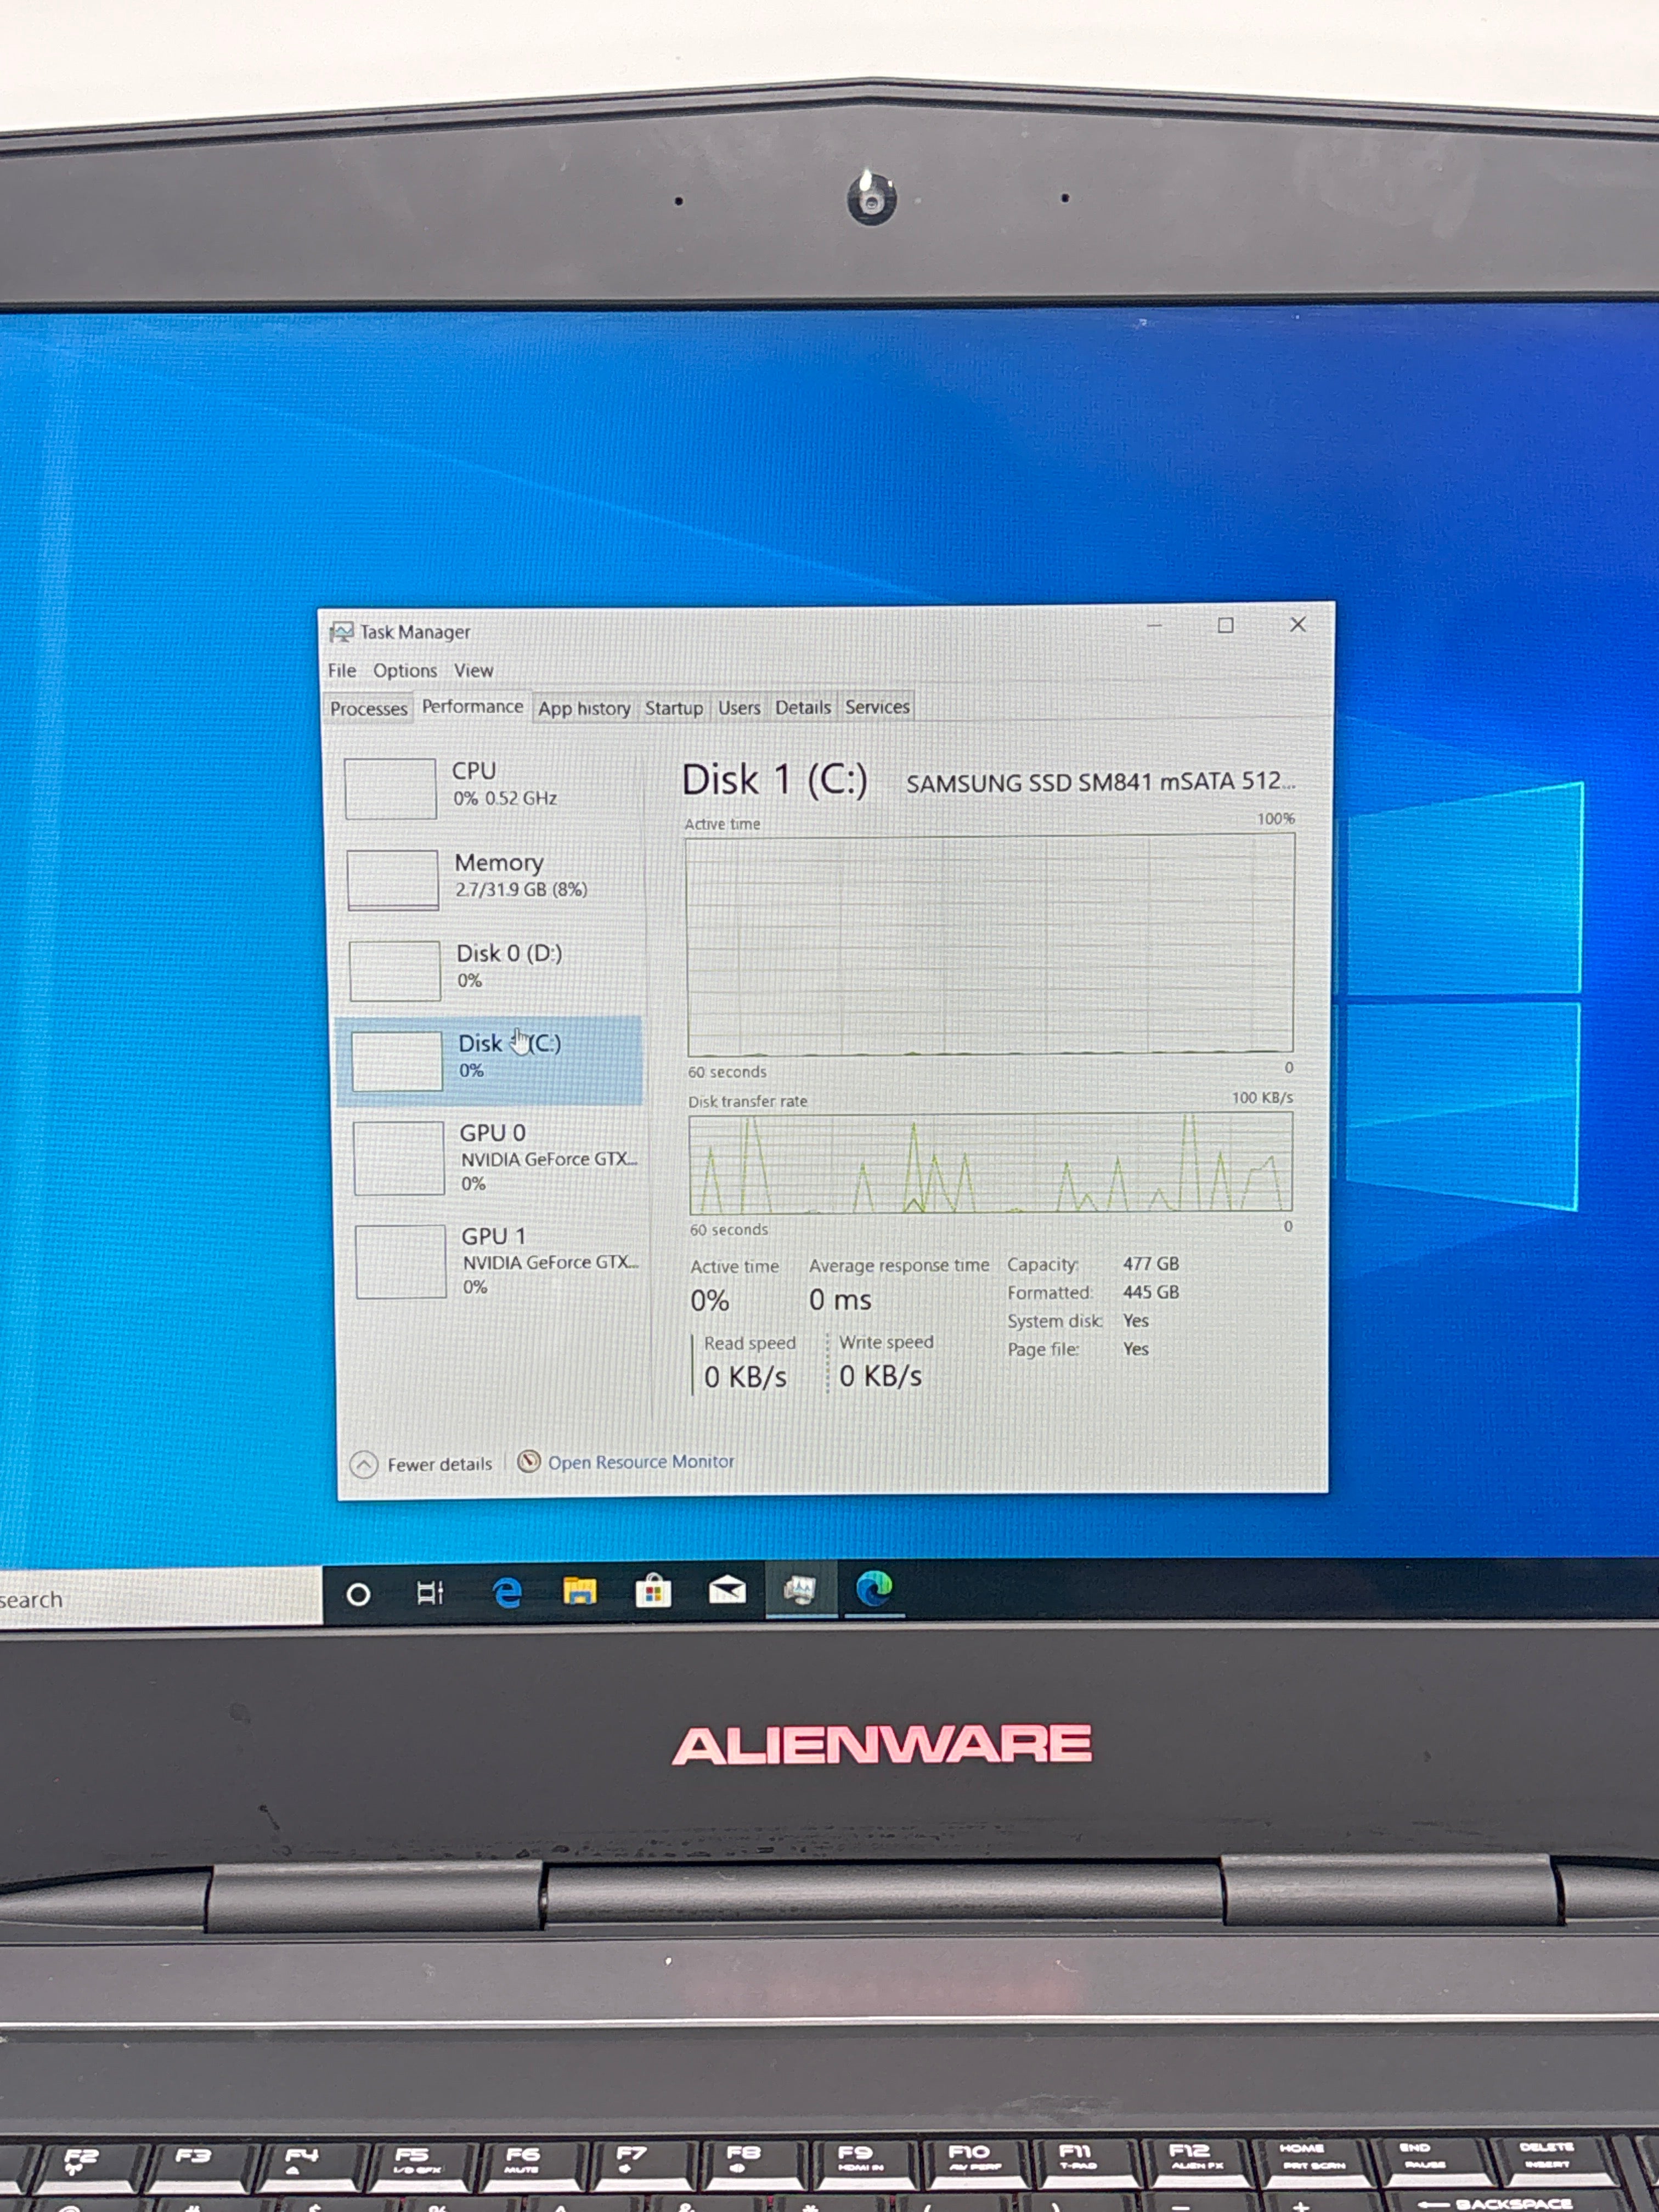Click the Cortana circle icon on taskbar
Image resolution: width=1659 pixels, height=2212 pixels.
pos(358,1595)
